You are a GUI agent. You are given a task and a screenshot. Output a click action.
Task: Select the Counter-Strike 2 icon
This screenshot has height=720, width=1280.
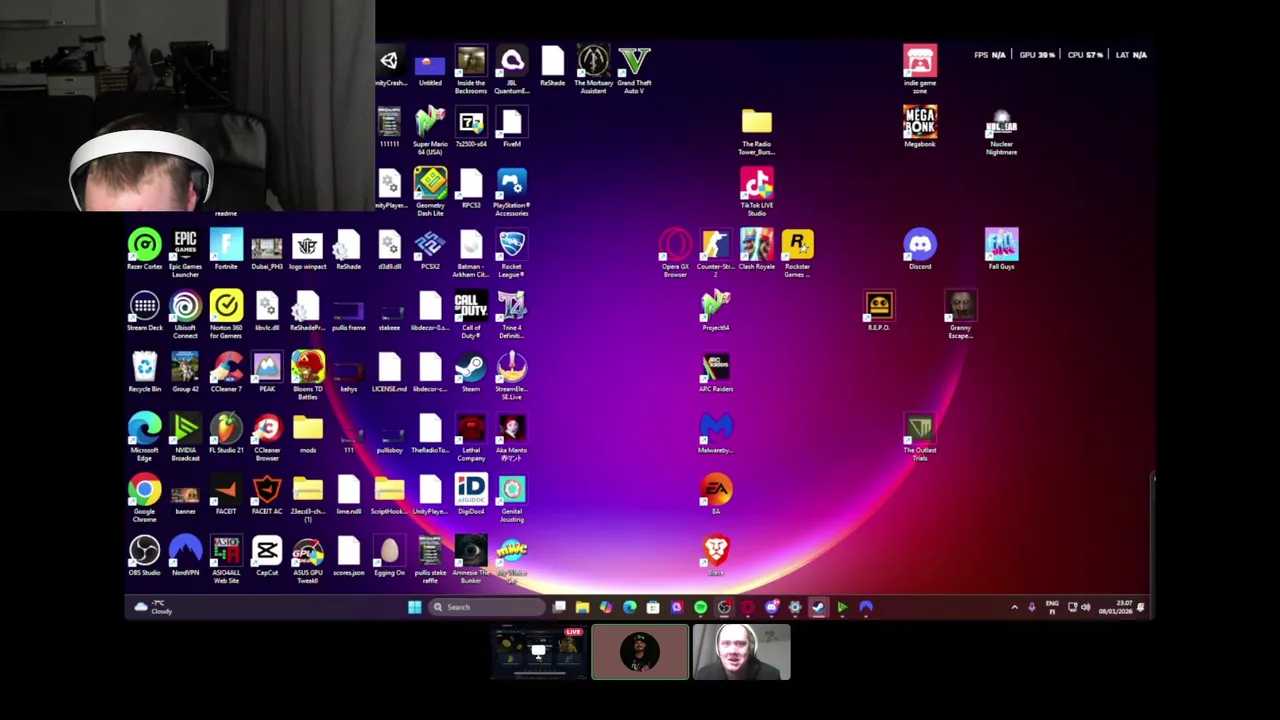tap(715, 252)
